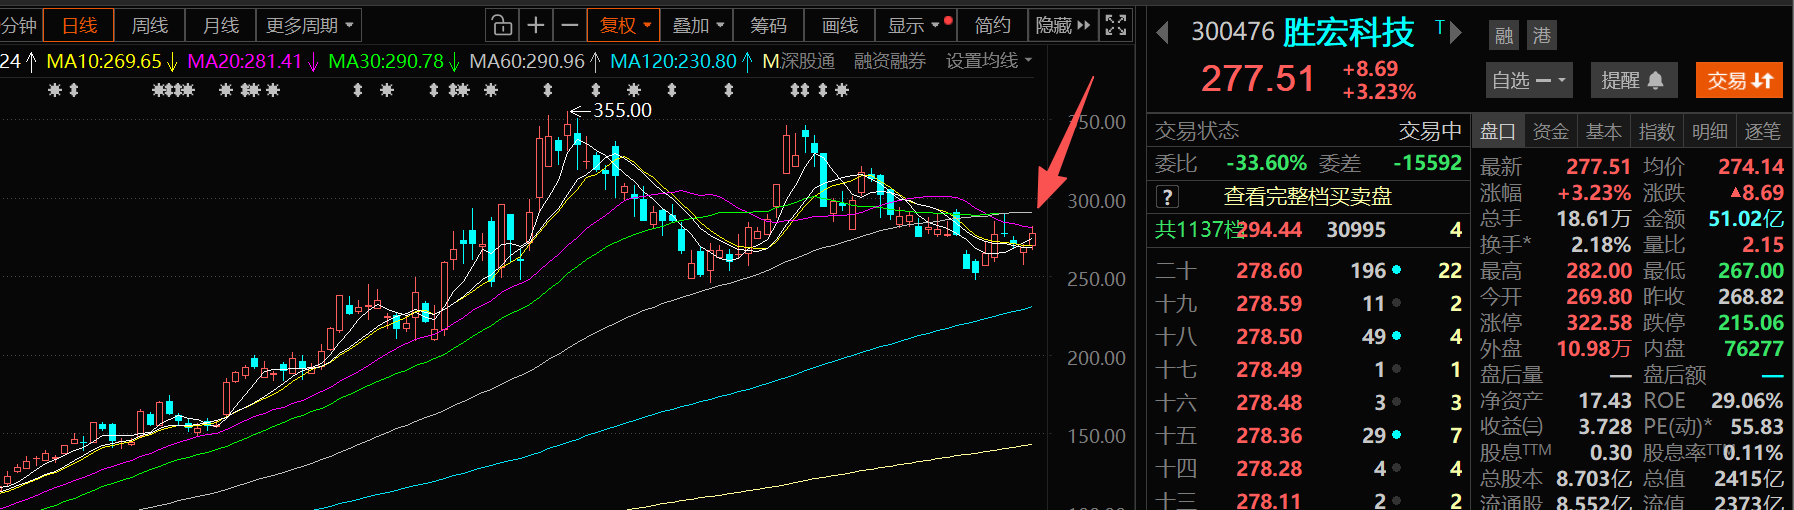
Task: Click the lock icon in the chart toolbar
Action: 502,25
